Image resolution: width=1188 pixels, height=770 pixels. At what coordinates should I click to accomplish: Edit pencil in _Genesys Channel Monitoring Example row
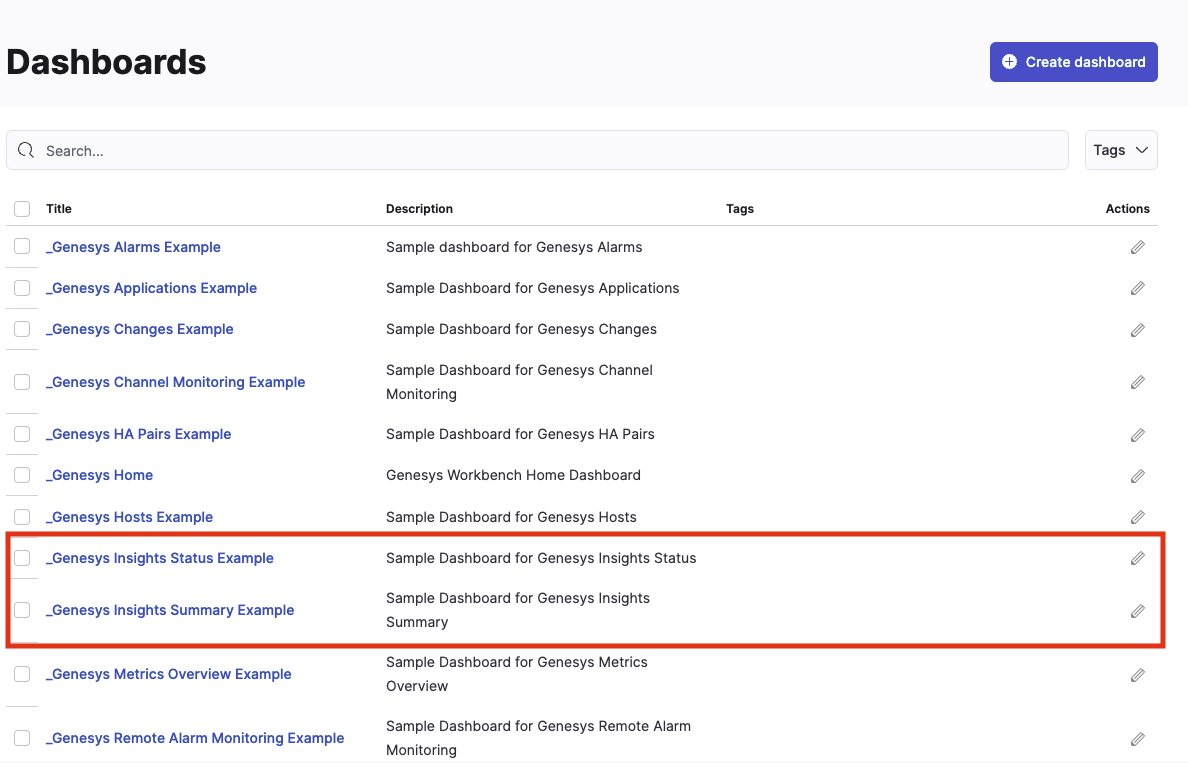pos(1137,382)
